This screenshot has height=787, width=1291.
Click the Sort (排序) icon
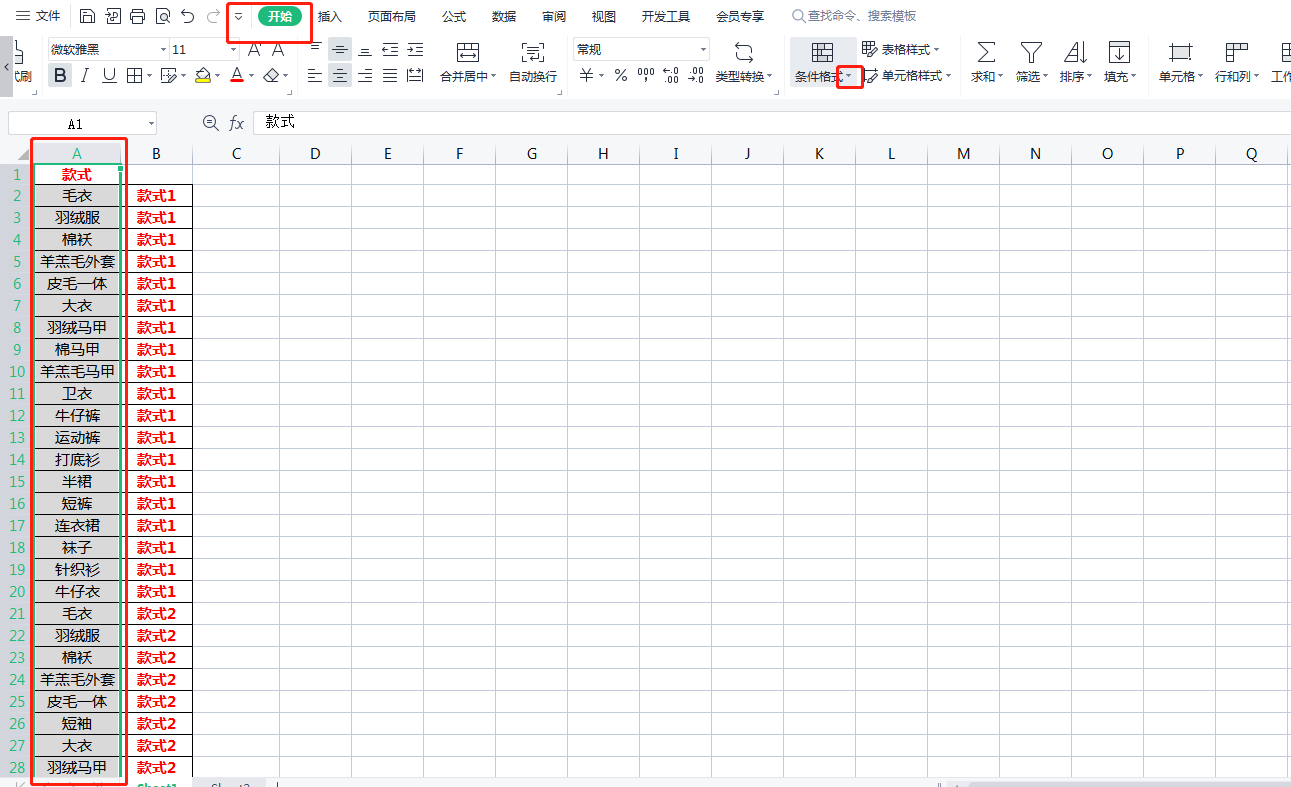(x=1075, y=52)
